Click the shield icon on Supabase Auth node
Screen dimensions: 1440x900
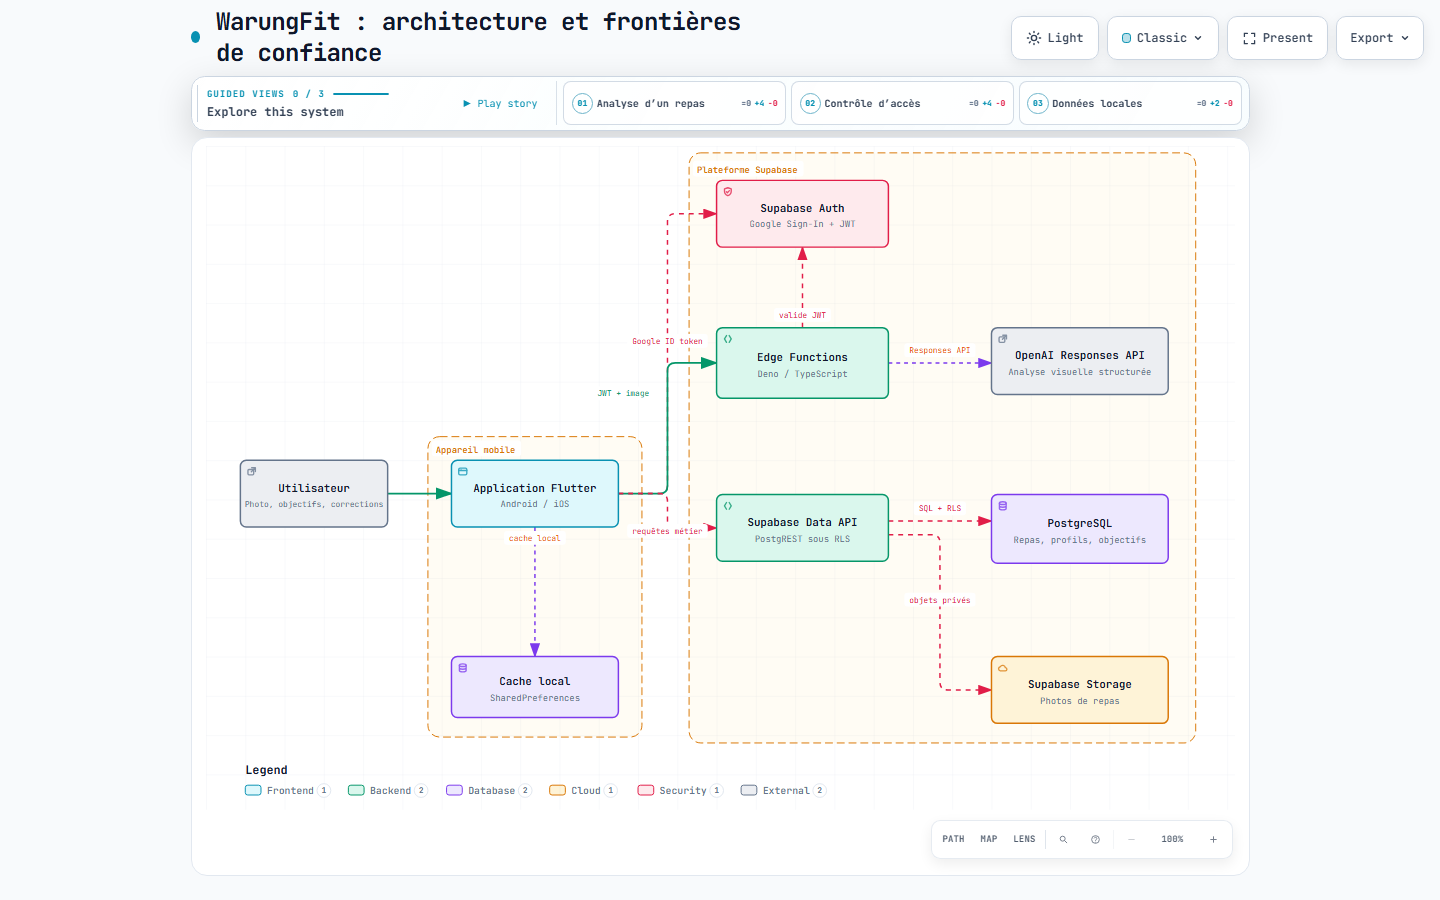point(728,191)
